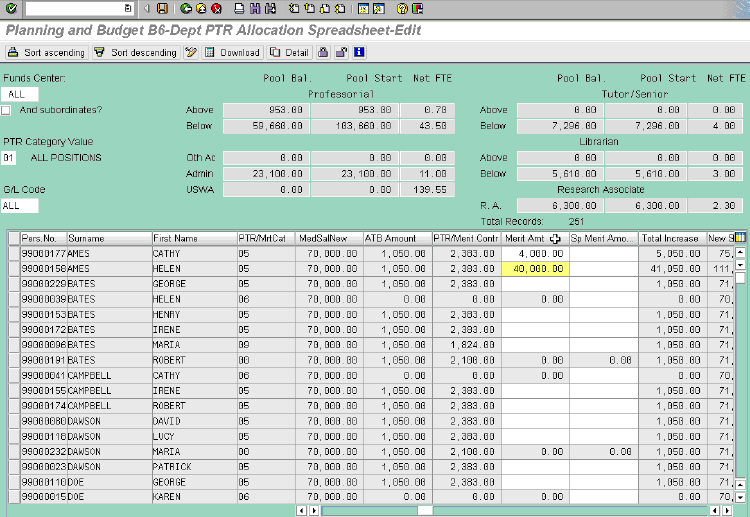This screenshot has height=517, width=750.
Task: Click the Pers.No. column header
Action: [44, 238]
